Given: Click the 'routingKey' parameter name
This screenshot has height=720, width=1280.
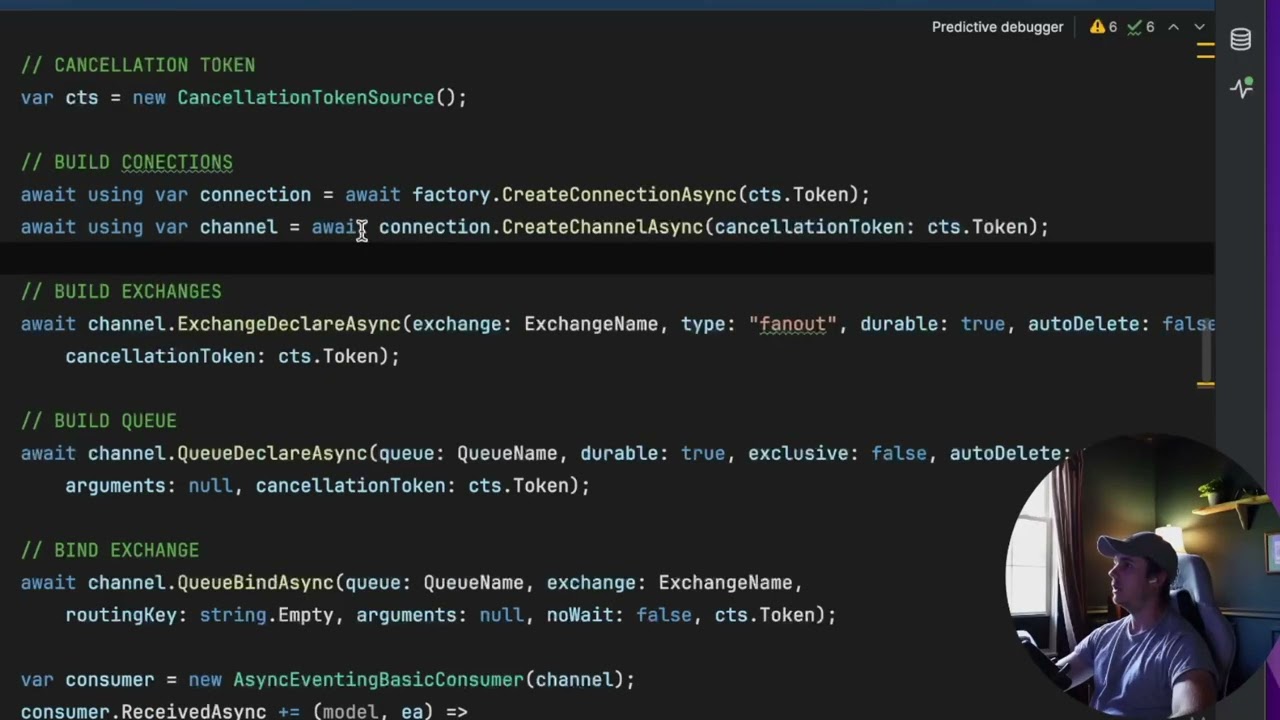Looking at the screenshot, I should [x=121, y=615].
